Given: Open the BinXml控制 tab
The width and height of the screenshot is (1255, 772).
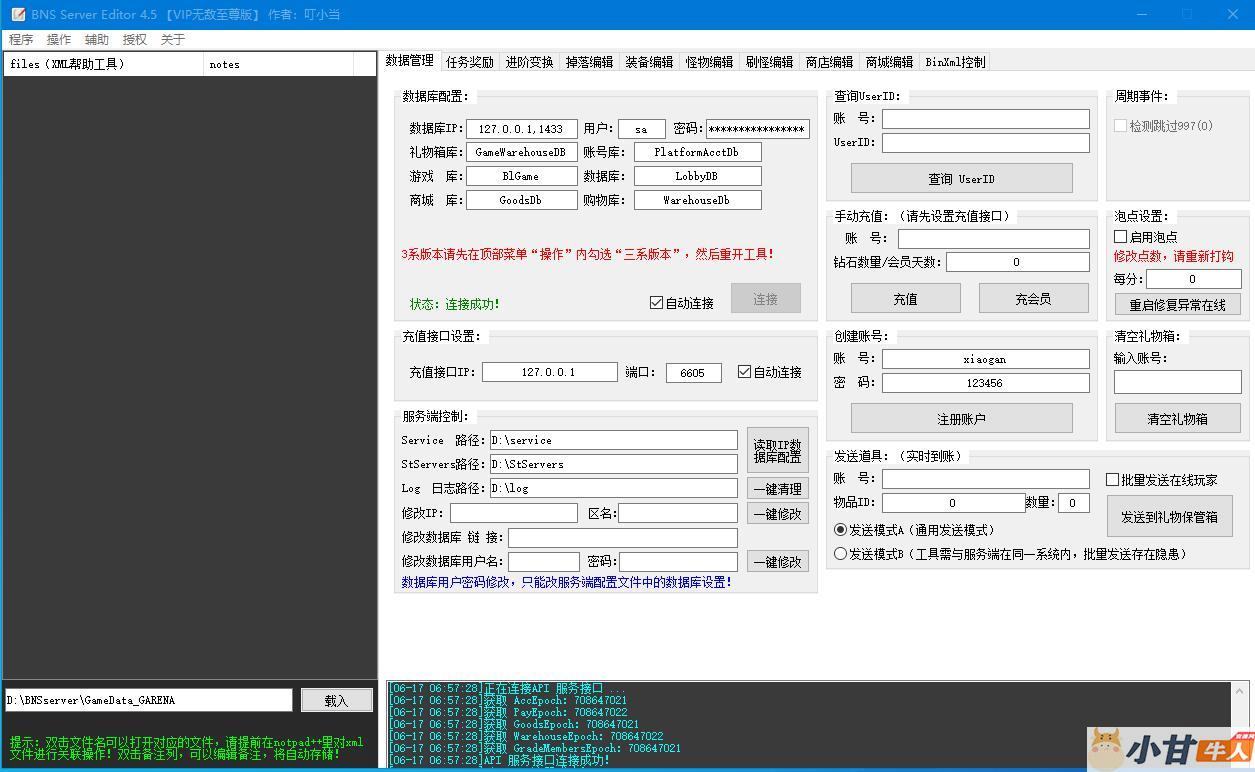Looking at the screenshot, I should click(955, 62).
